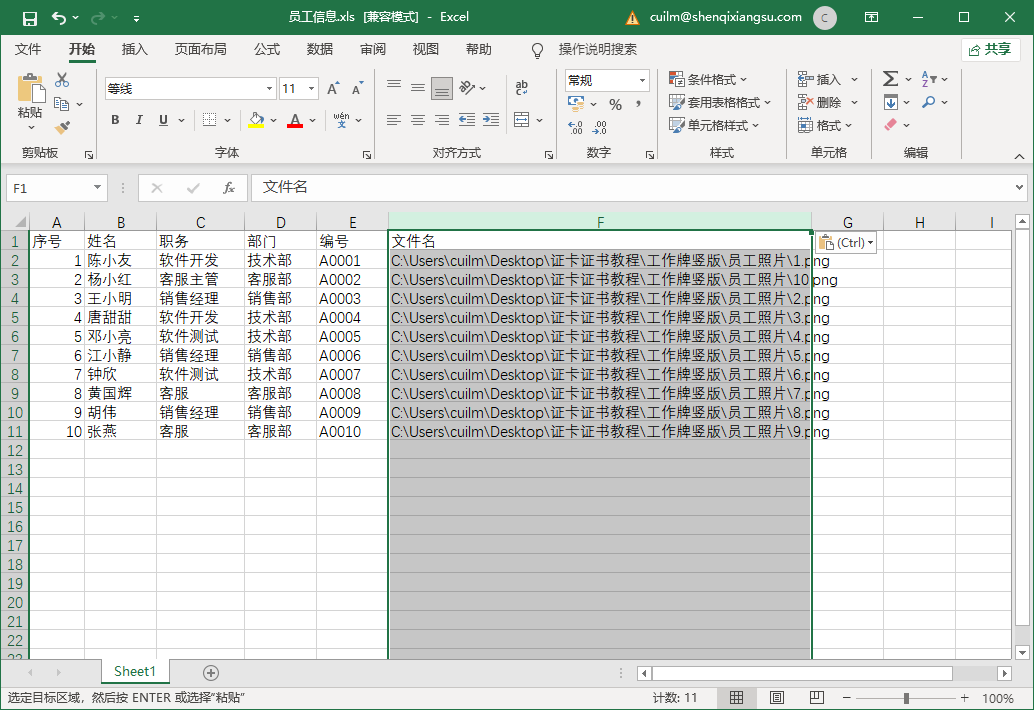The image size is (1034, 710).
Task: Select the Format Painter brush icon
Action: pos(62,127)
